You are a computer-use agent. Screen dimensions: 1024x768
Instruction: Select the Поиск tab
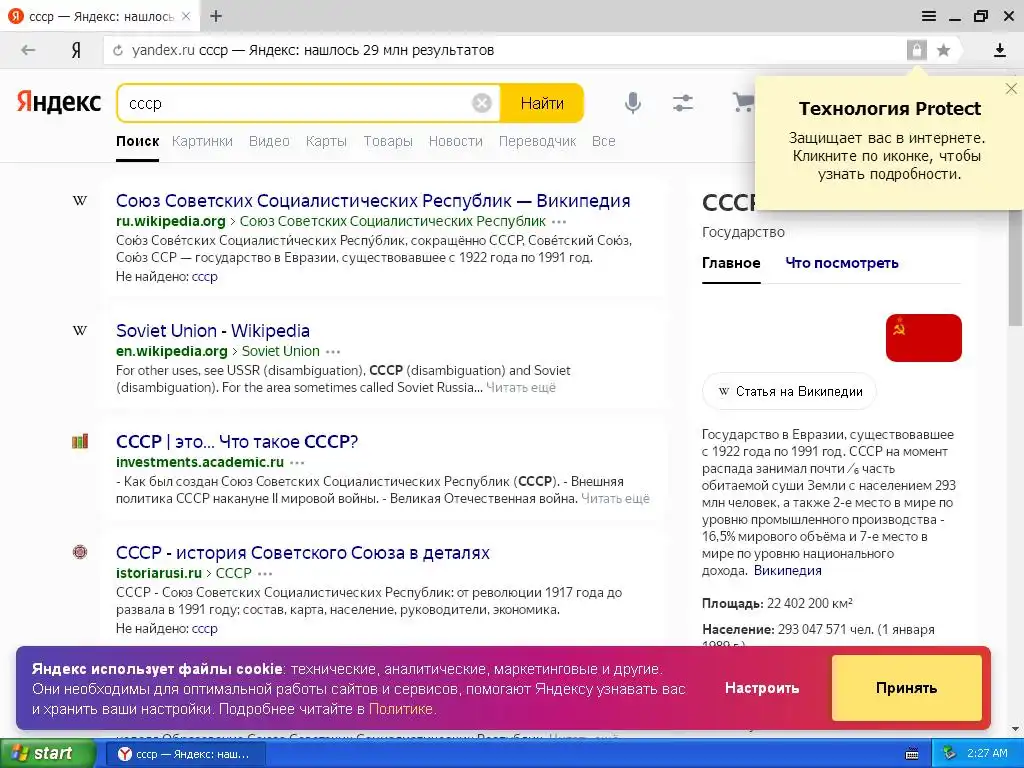(x=137, y=141)
